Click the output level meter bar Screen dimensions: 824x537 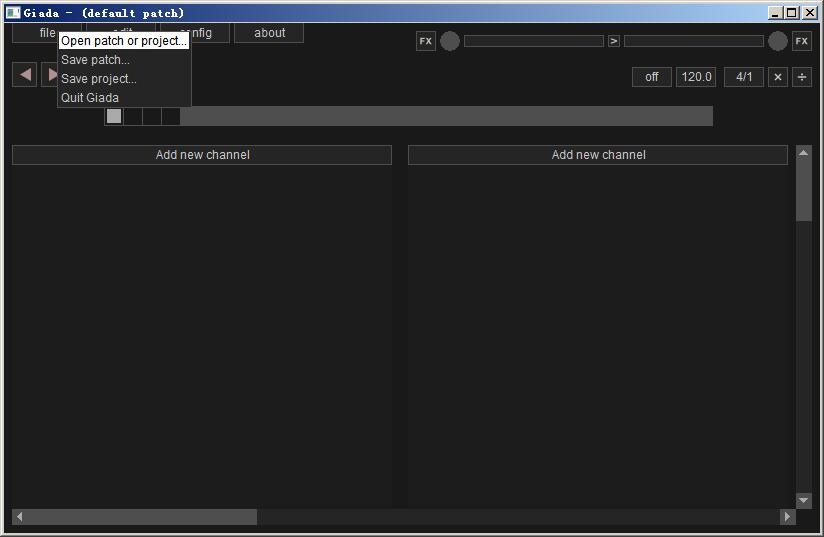coord(694,41)
